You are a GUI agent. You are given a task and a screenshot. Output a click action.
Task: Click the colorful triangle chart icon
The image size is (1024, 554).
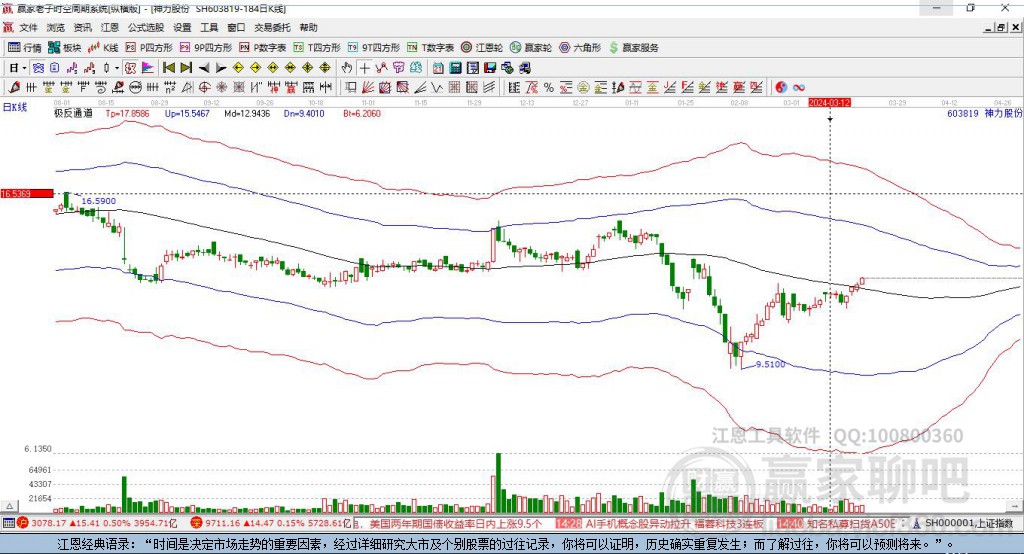click(x=148, y=68)
